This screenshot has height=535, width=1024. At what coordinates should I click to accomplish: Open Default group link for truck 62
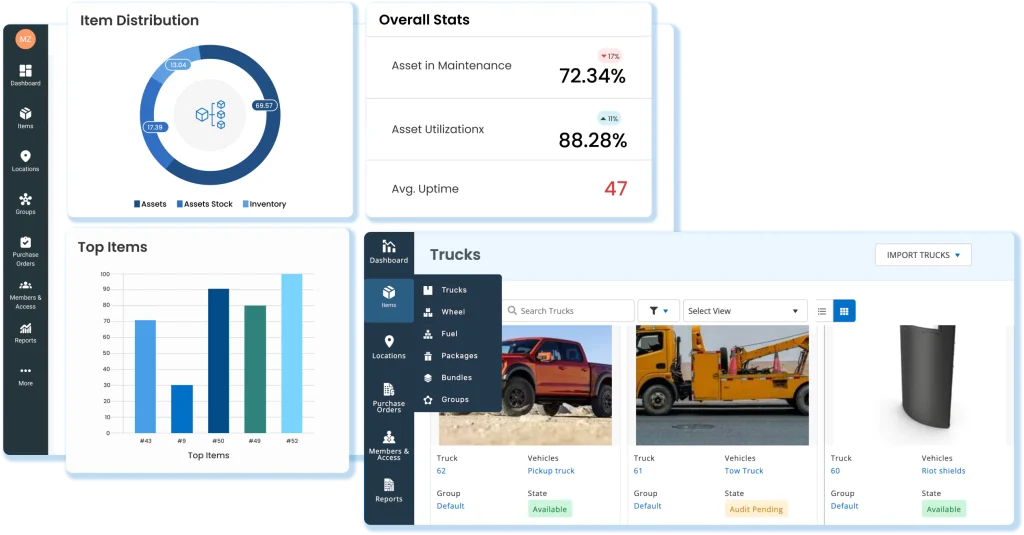451,506
